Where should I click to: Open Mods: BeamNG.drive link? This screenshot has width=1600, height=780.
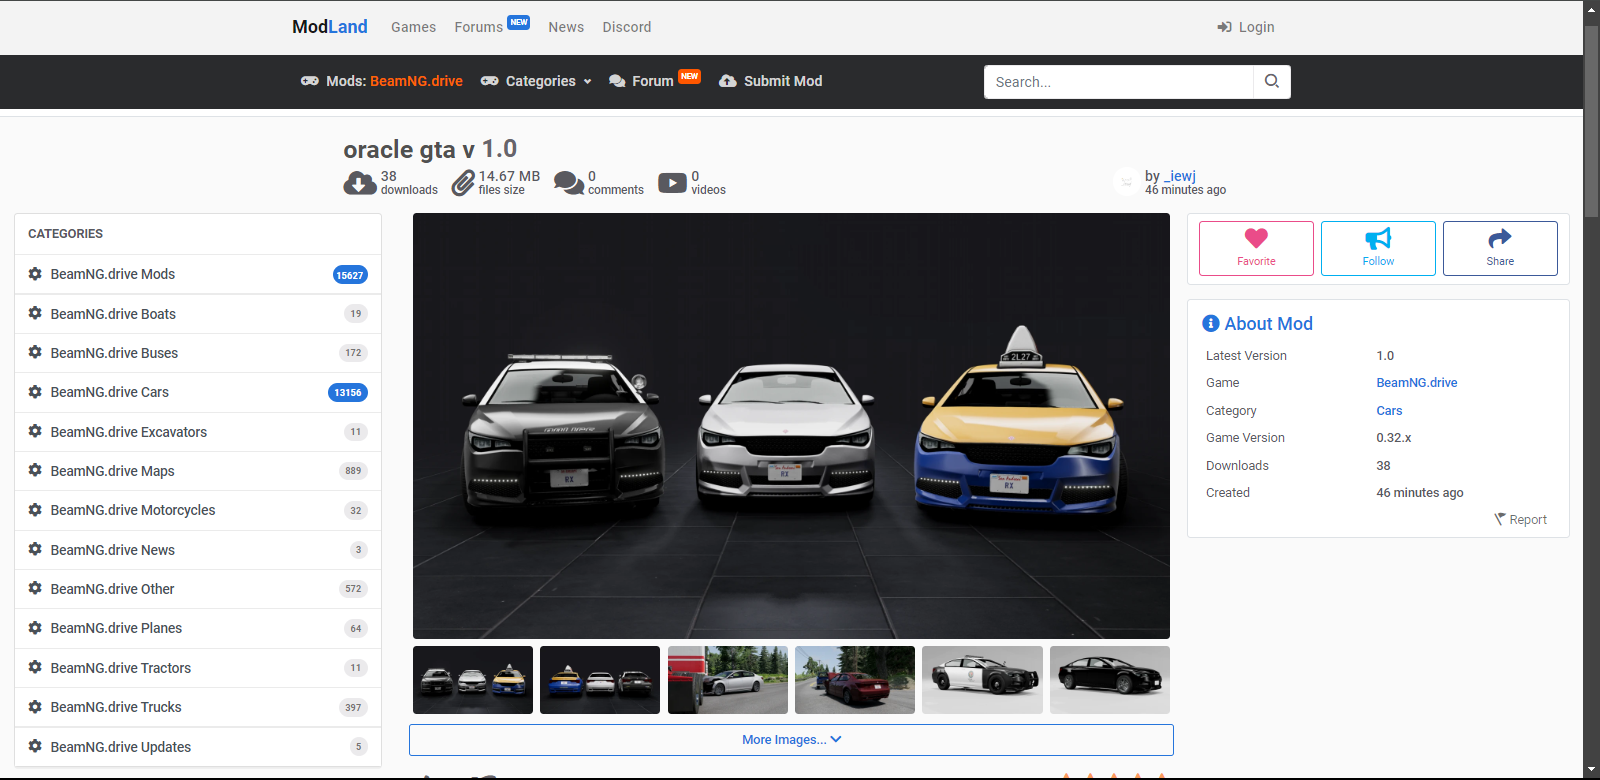point(382,81)
